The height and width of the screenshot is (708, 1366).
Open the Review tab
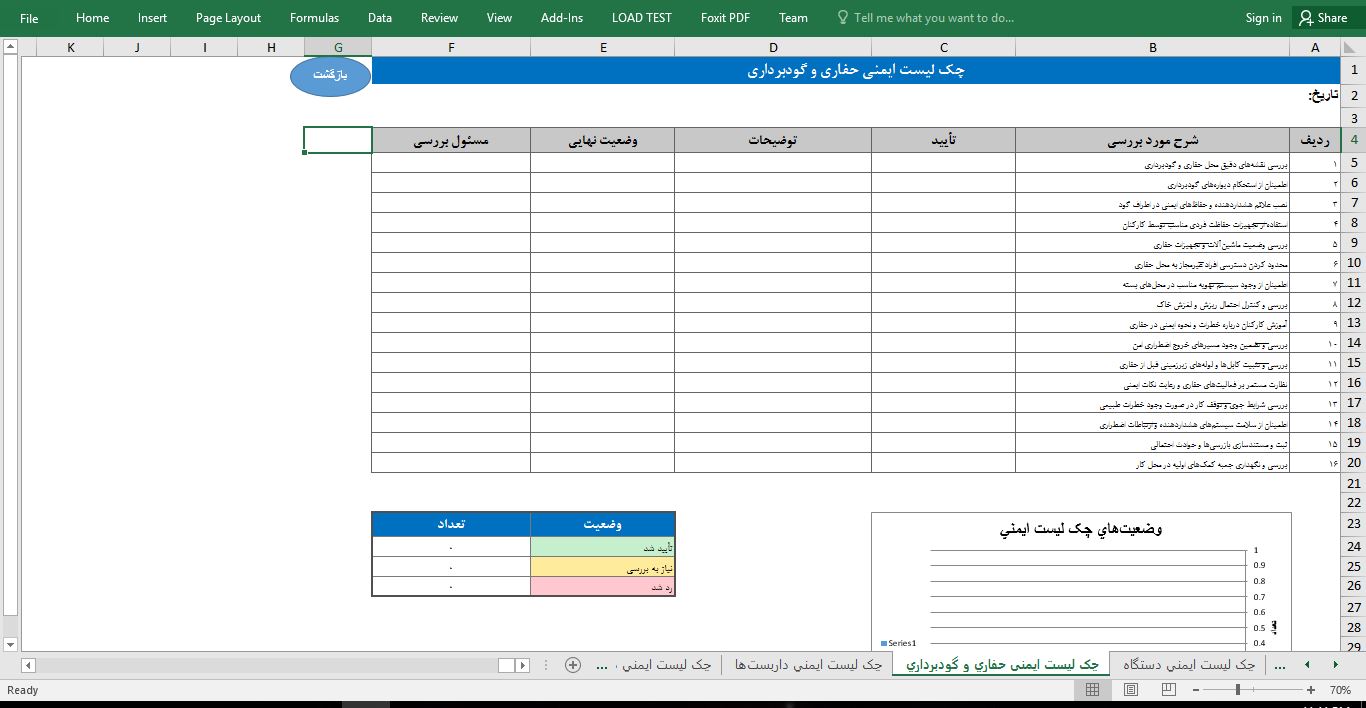tap(439, 18)
